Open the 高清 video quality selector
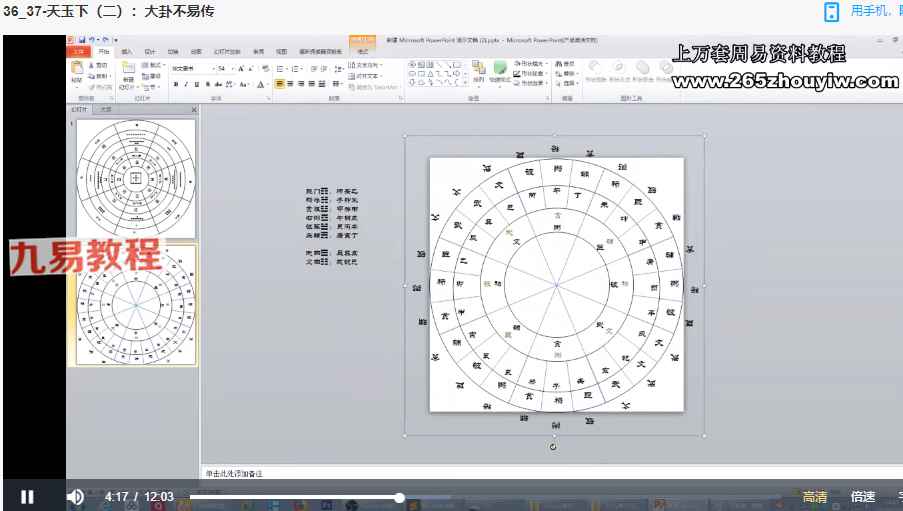The height and width of the screenshot is (511, 903). pos(815,497)
